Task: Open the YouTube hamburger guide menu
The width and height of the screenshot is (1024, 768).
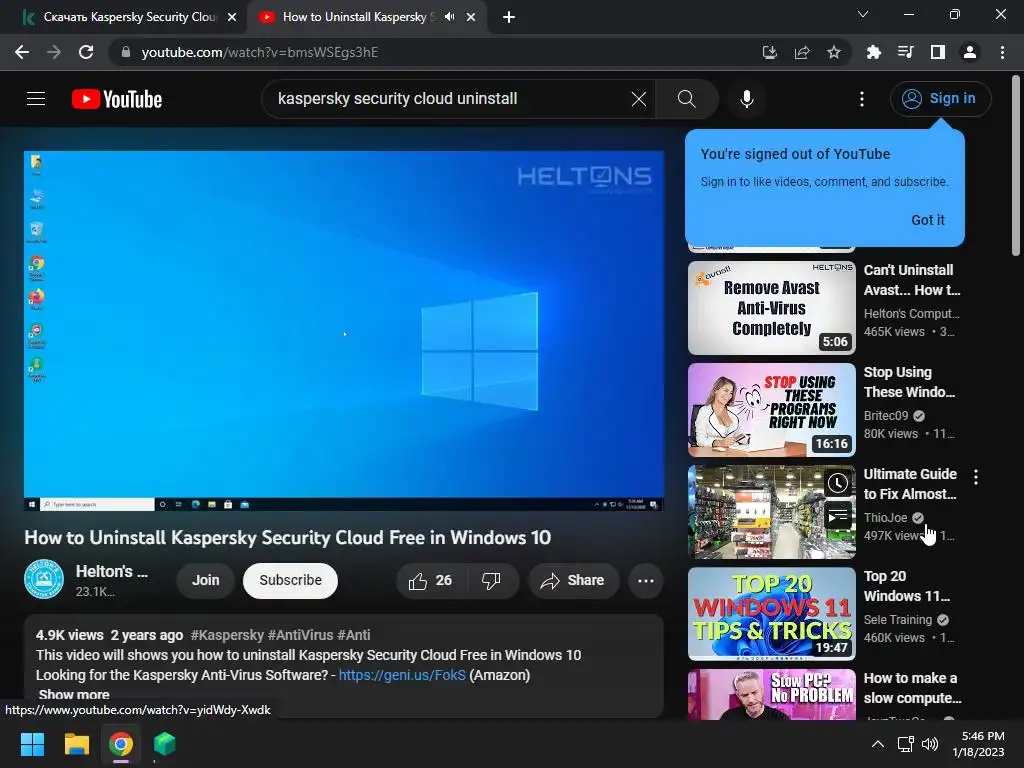Action: tap(36, 99)
